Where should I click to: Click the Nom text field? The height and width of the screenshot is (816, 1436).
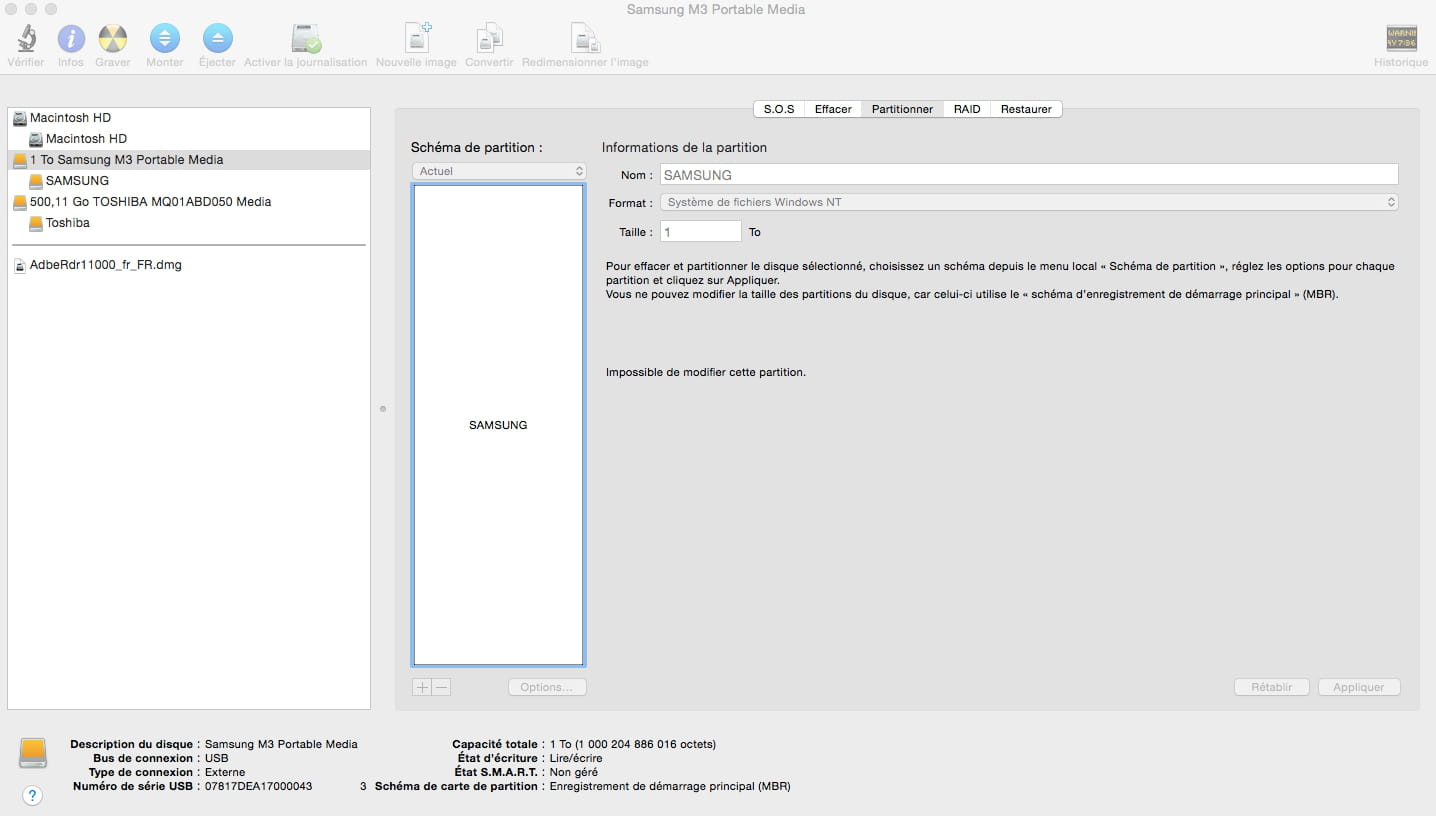pyautogui.click(x=1029, y=175)
